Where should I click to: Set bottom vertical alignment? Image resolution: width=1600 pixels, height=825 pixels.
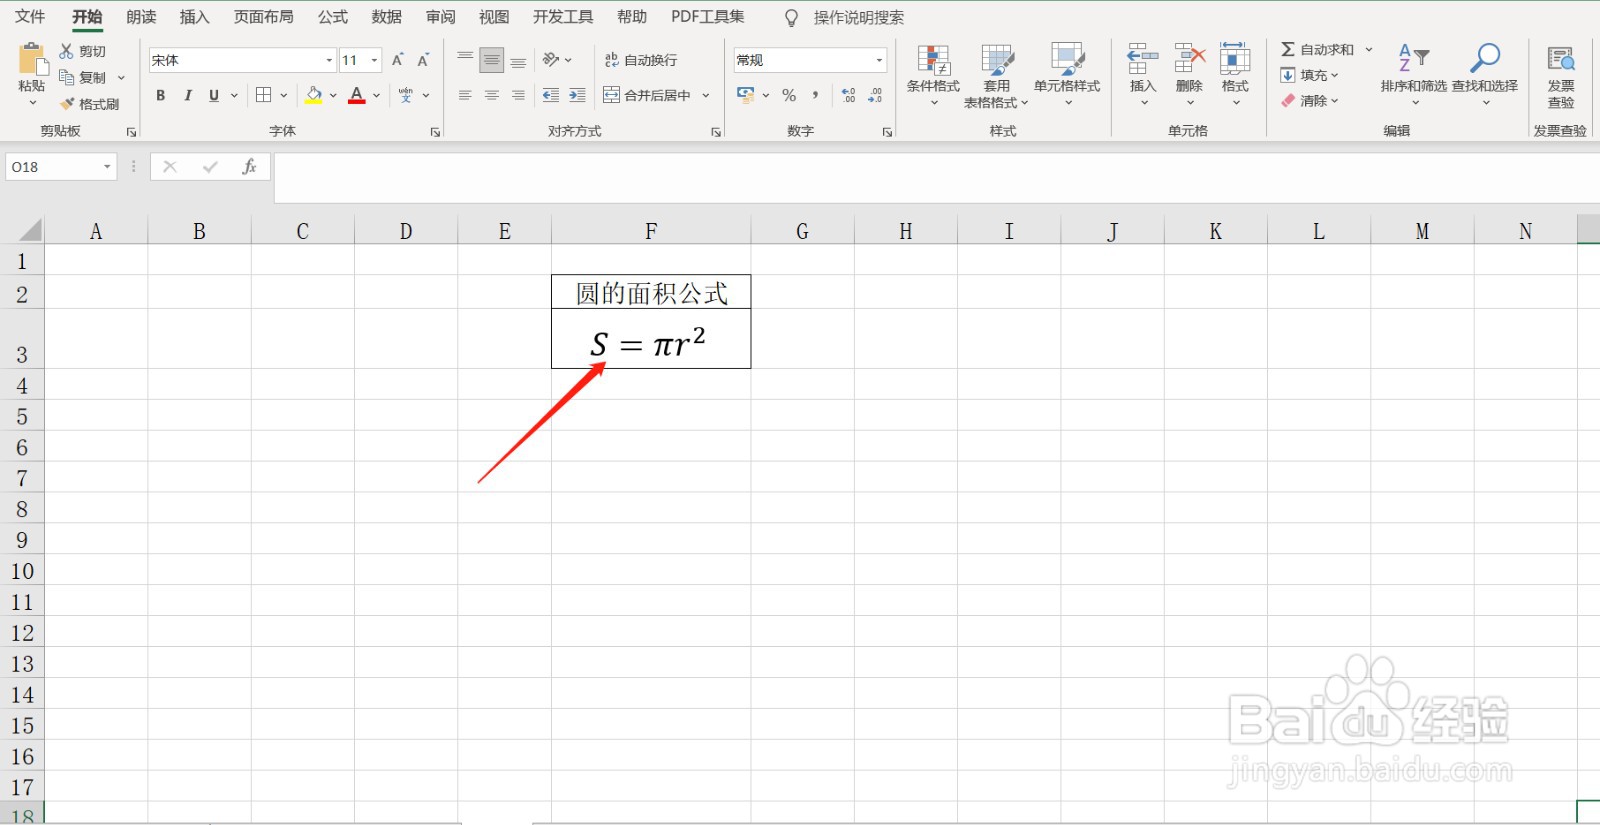tap(518, 60)
